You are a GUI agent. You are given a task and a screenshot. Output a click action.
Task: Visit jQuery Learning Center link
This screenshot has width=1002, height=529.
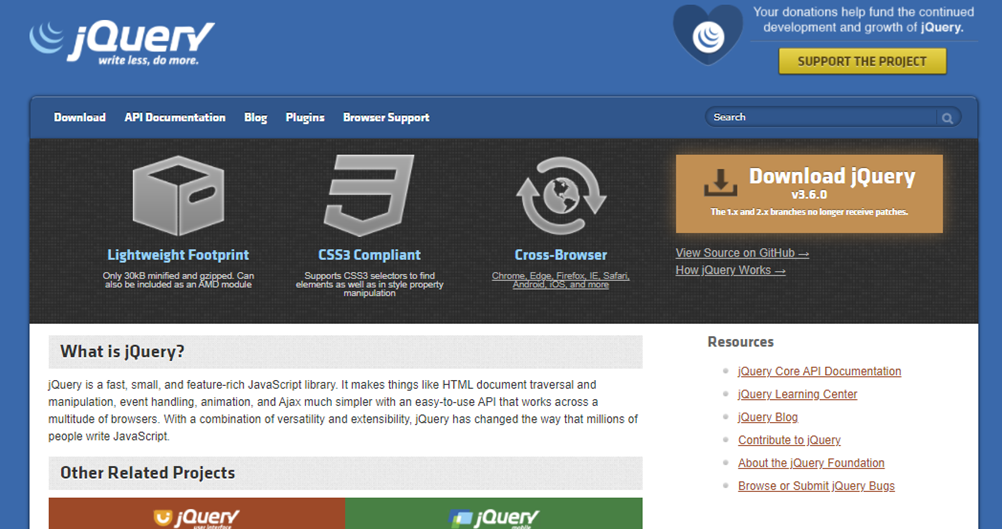(x=798, y=394)
